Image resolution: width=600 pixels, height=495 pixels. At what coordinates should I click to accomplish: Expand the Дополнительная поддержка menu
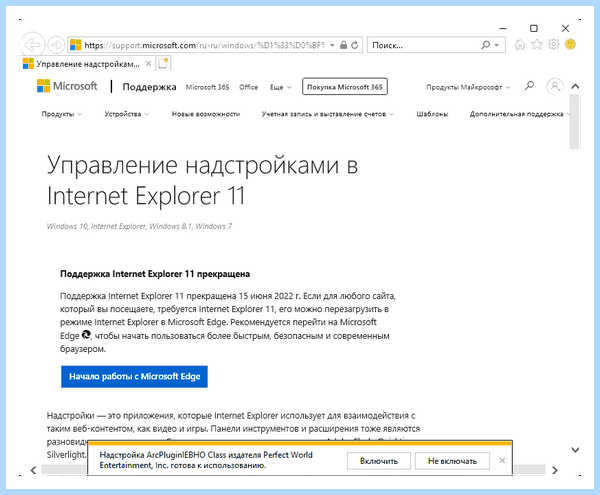(520, 114)
